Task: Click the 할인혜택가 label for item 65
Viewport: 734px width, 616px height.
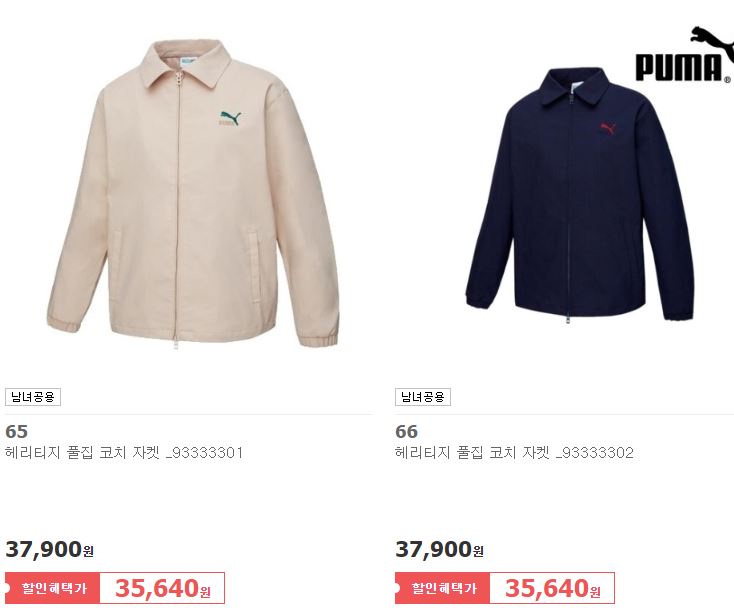Action: point(53,588)
